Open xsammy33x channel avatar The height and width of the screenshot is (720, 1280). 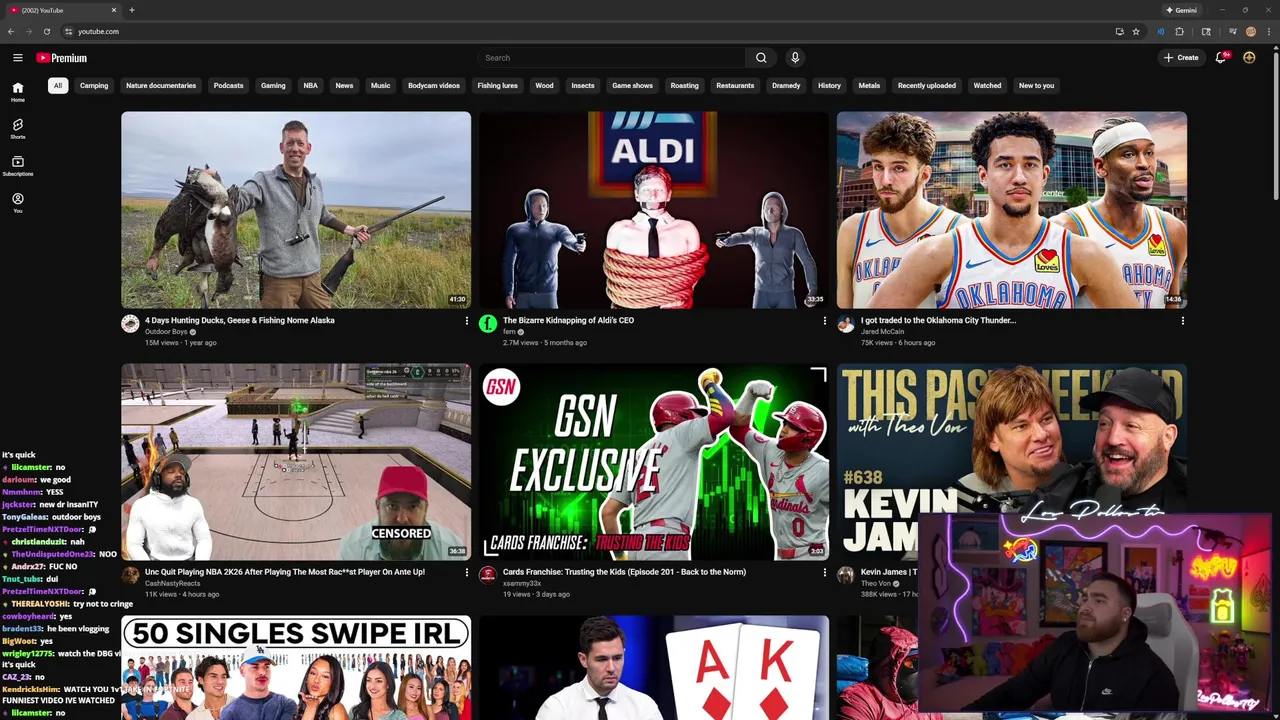[x=488, y=575]
